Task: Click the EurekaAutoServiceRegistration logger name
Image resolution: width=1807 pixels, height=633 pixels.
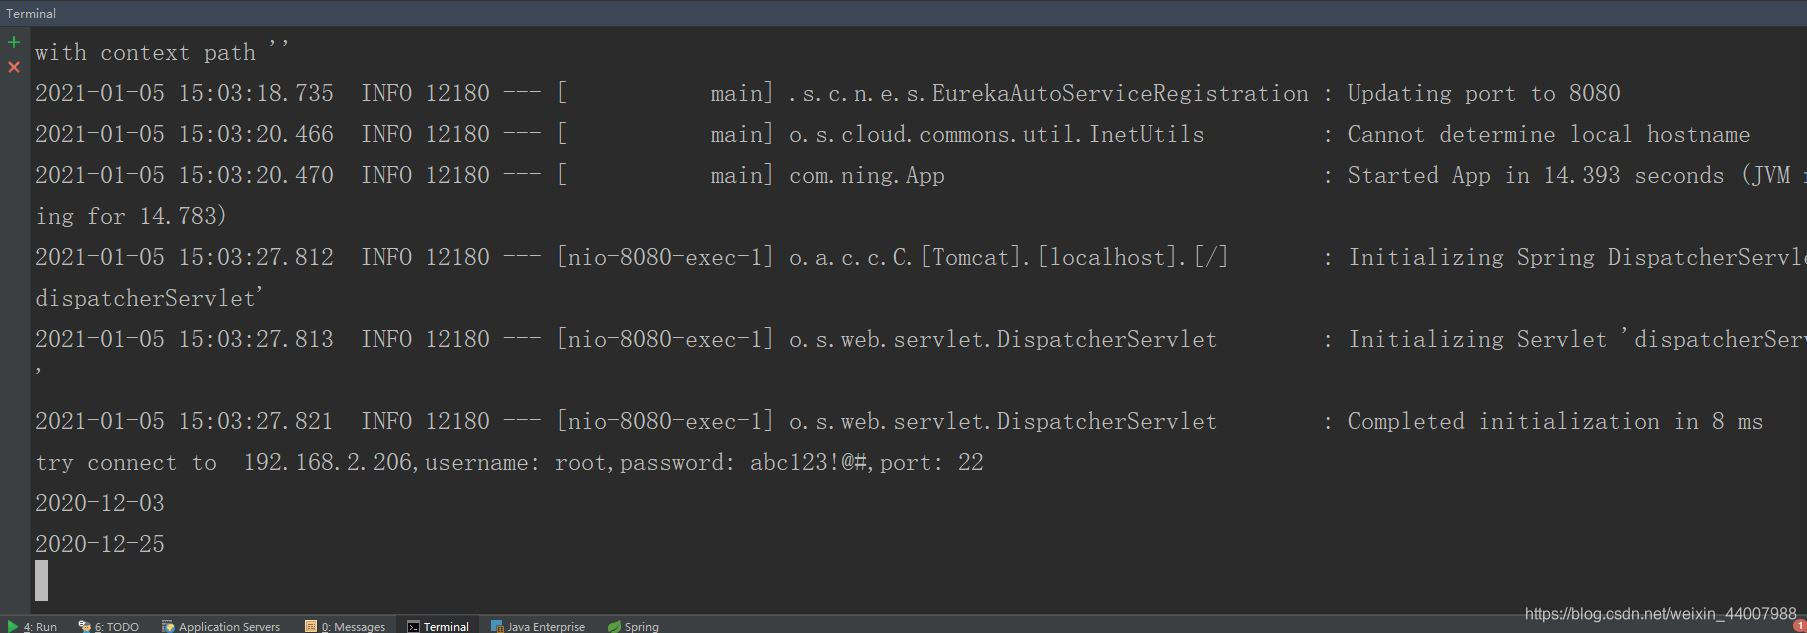Action: (1048, 93)
